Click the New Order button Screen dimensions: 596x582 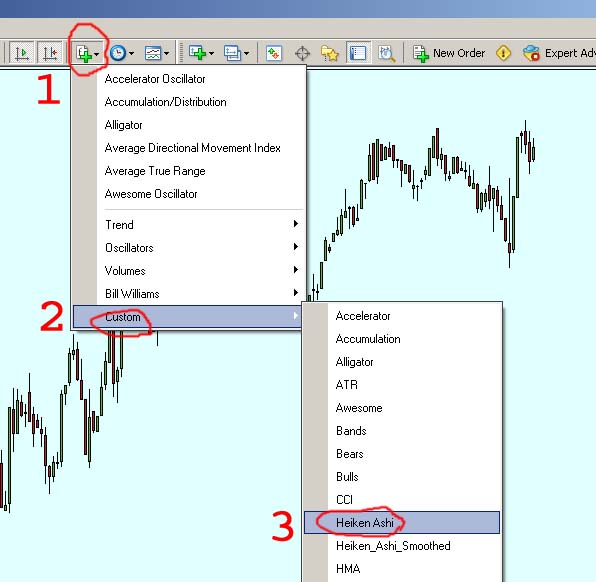click(x=449, y=53)
